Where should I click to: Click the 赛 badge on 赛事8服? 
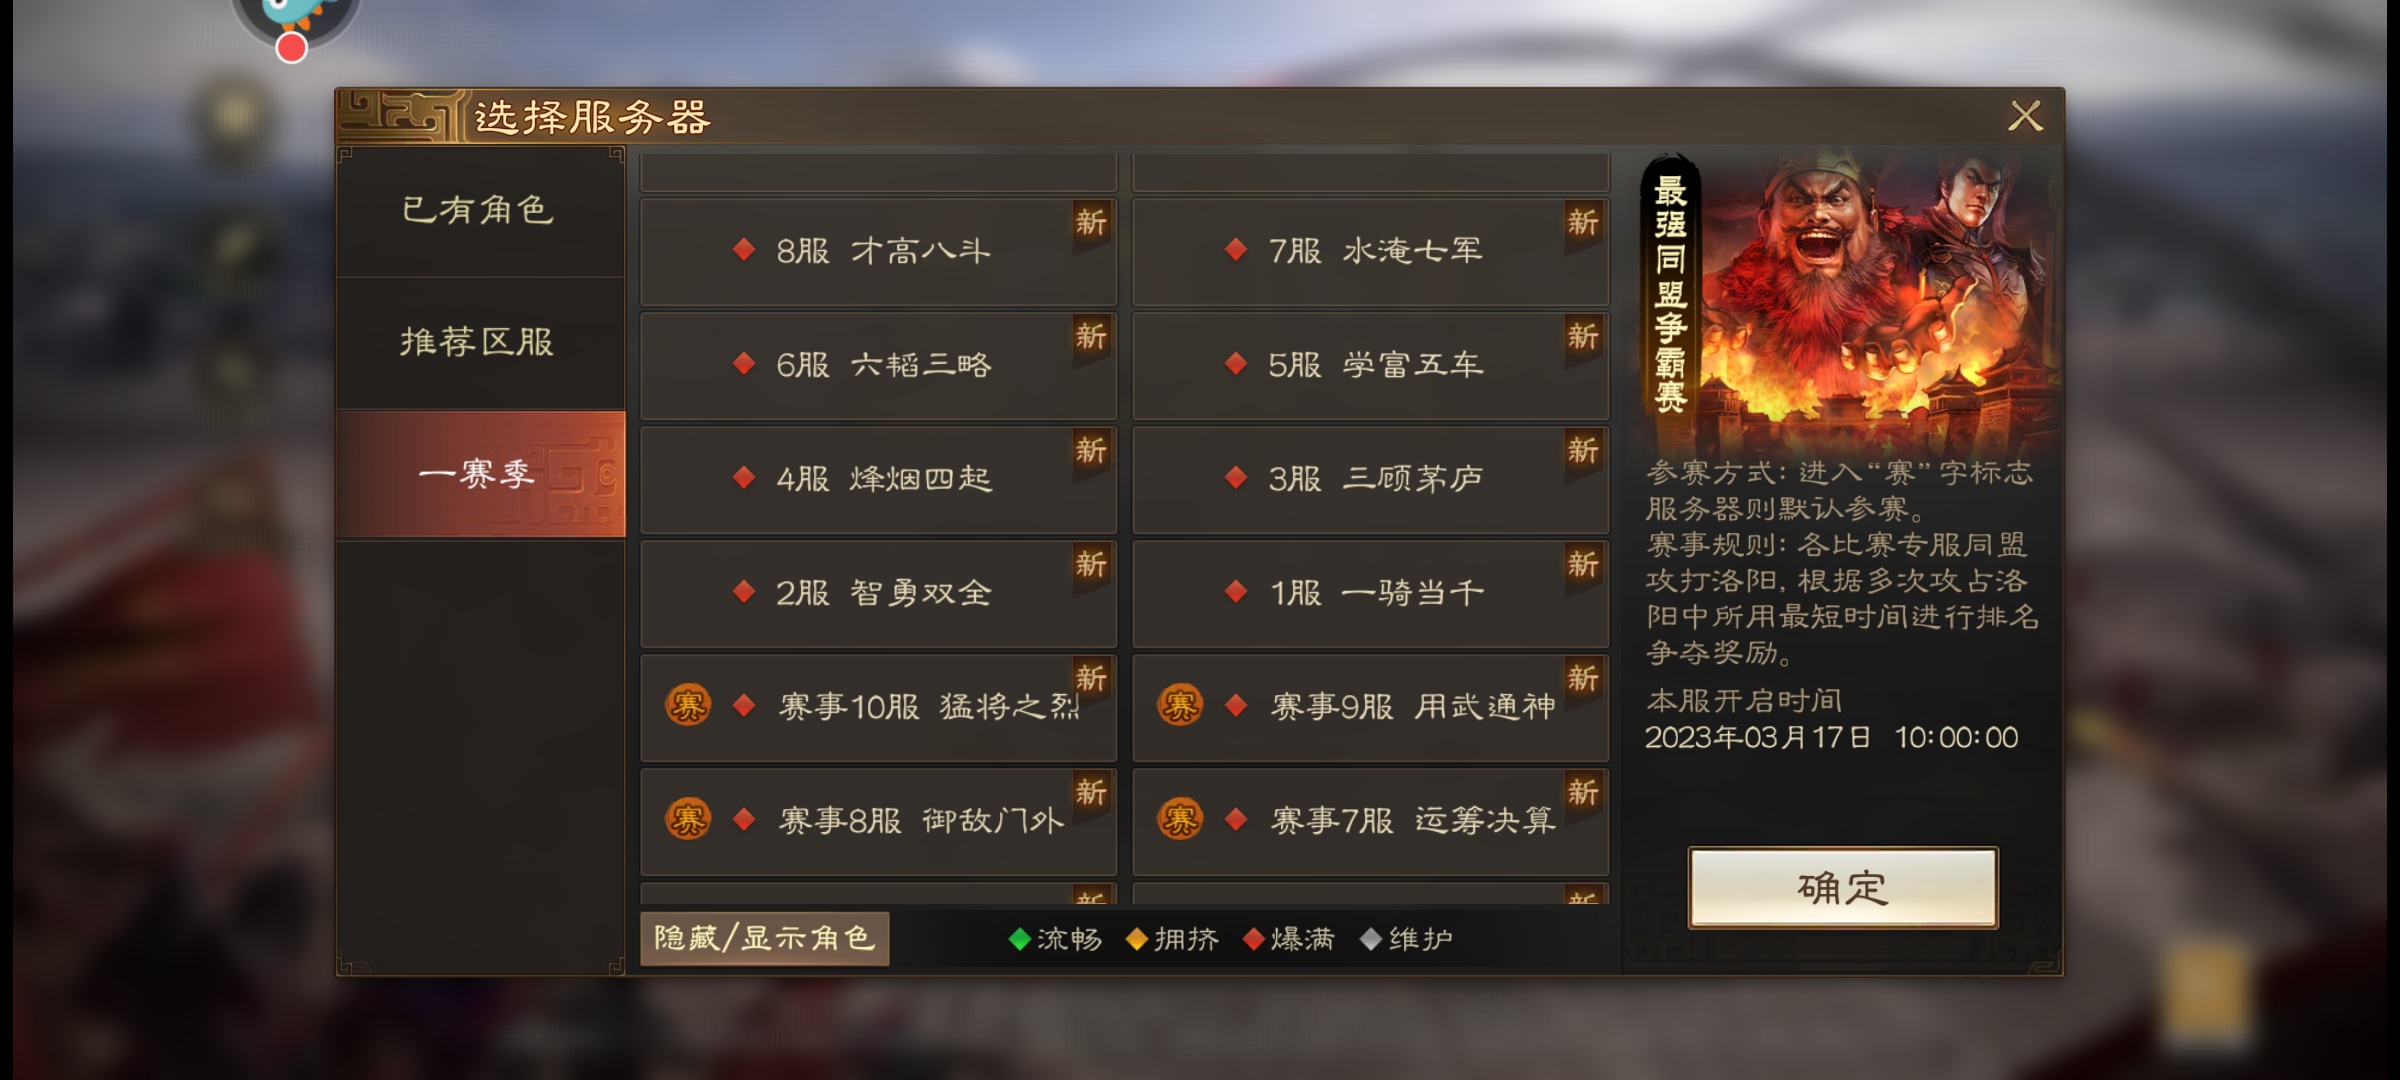click(x=687, y=820)
